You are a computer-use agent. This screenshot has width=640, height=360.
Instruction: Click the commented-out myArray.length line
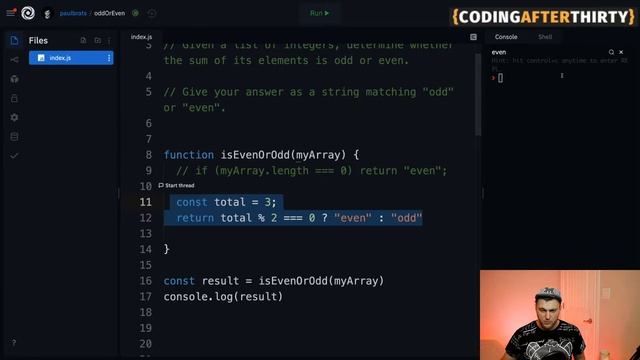[311, 171]
